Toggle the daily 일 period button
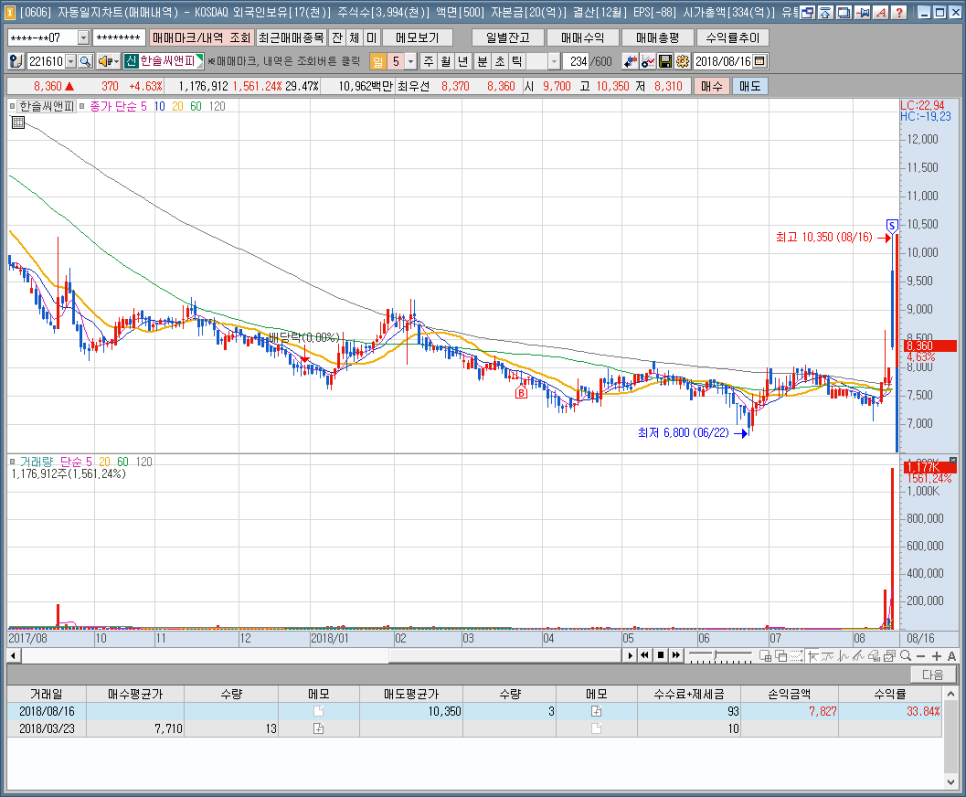 click(x=378, y=62)
